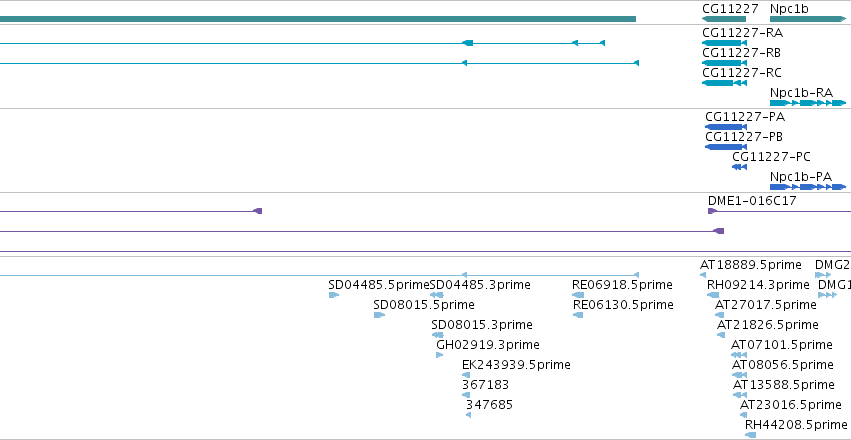The height and width of the screenshot is (440, 851).
Task: Select the teal gene arrow under Npc1b label
Action: coord(808,19)
